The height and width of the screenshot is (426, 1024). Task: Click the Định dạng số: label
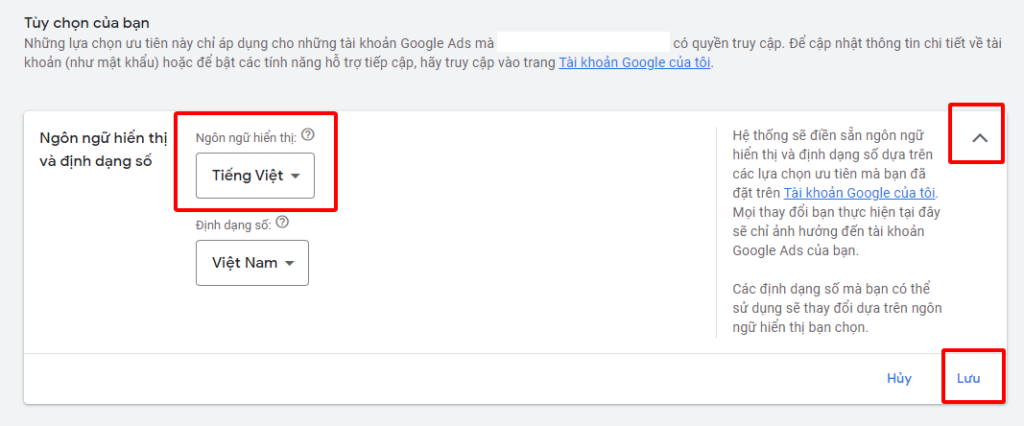234,224
